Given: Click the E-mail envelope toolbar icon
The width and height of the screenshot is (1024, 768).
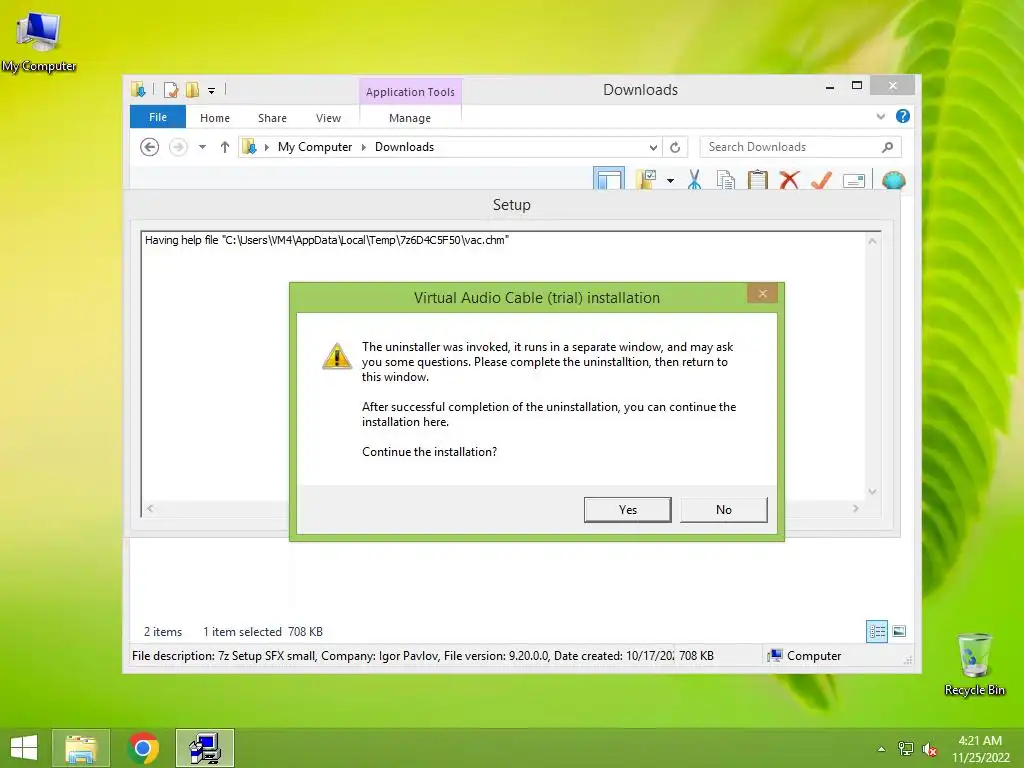Looking at the screenshot, I should pyautogui.click(x=854, y=180).
